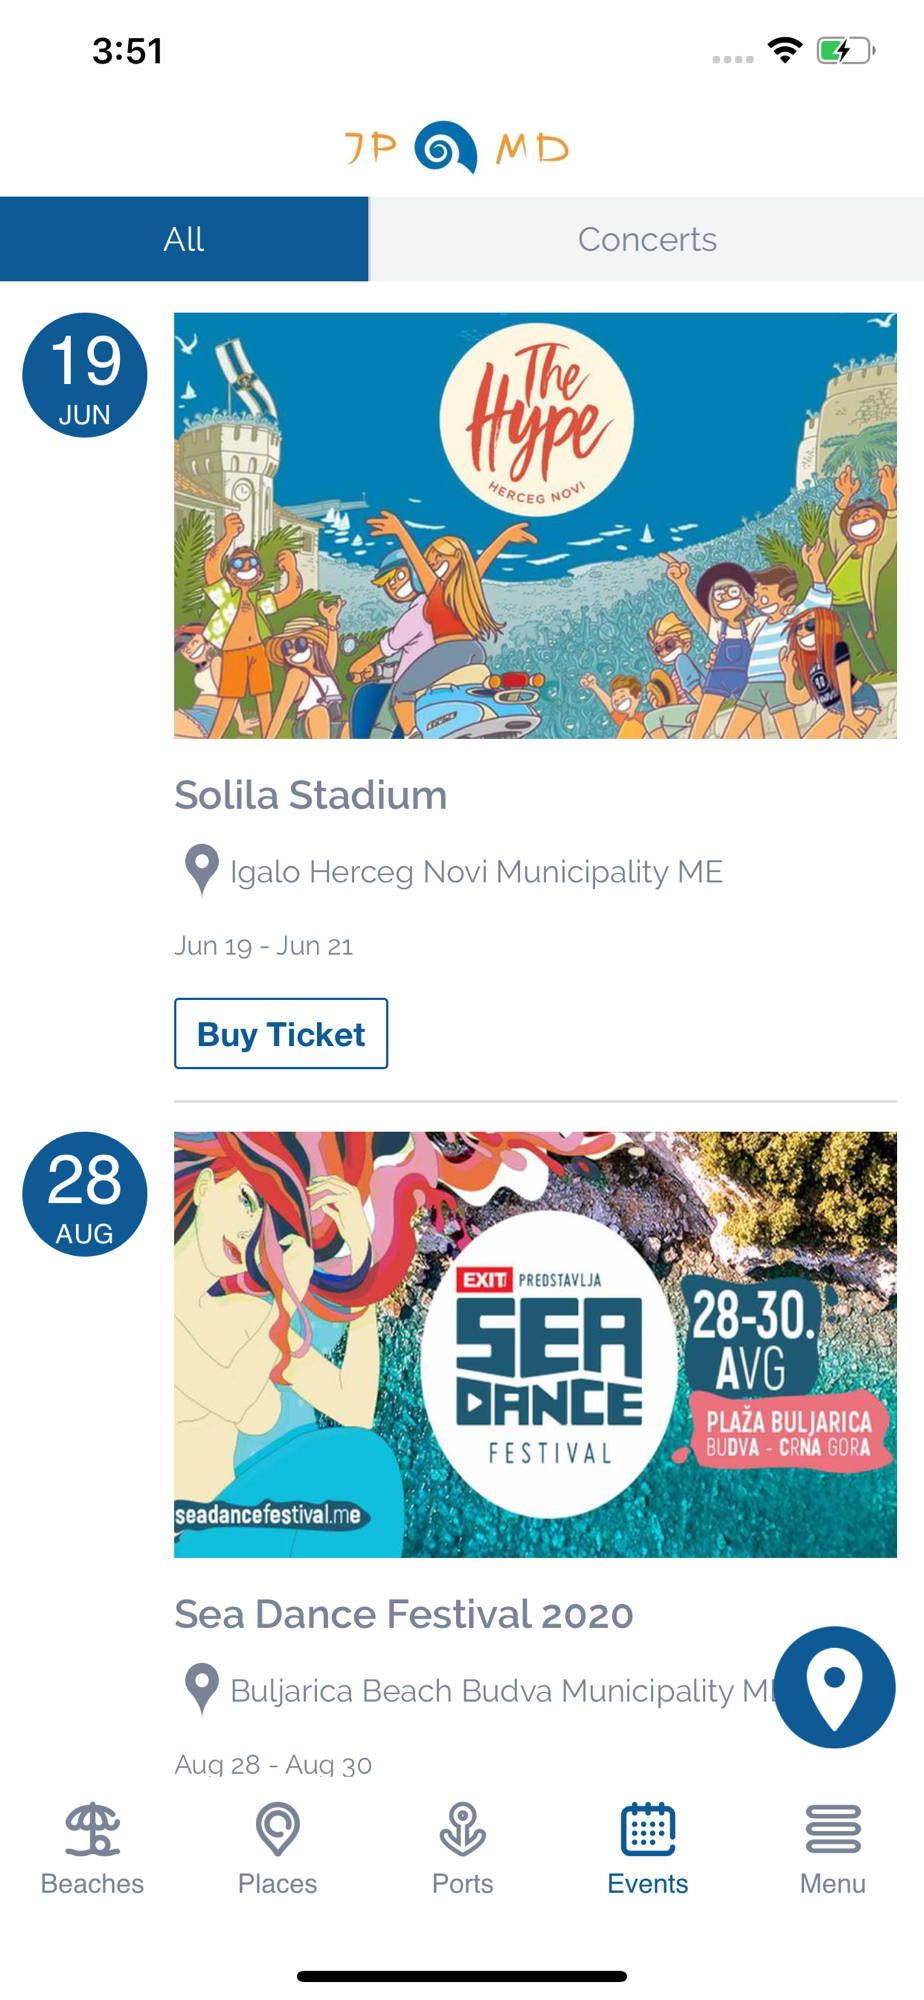Tap location pin beside Buljarica Beach
Viewport: 924px width, 2000px height.
click(x=201, y=1689)
